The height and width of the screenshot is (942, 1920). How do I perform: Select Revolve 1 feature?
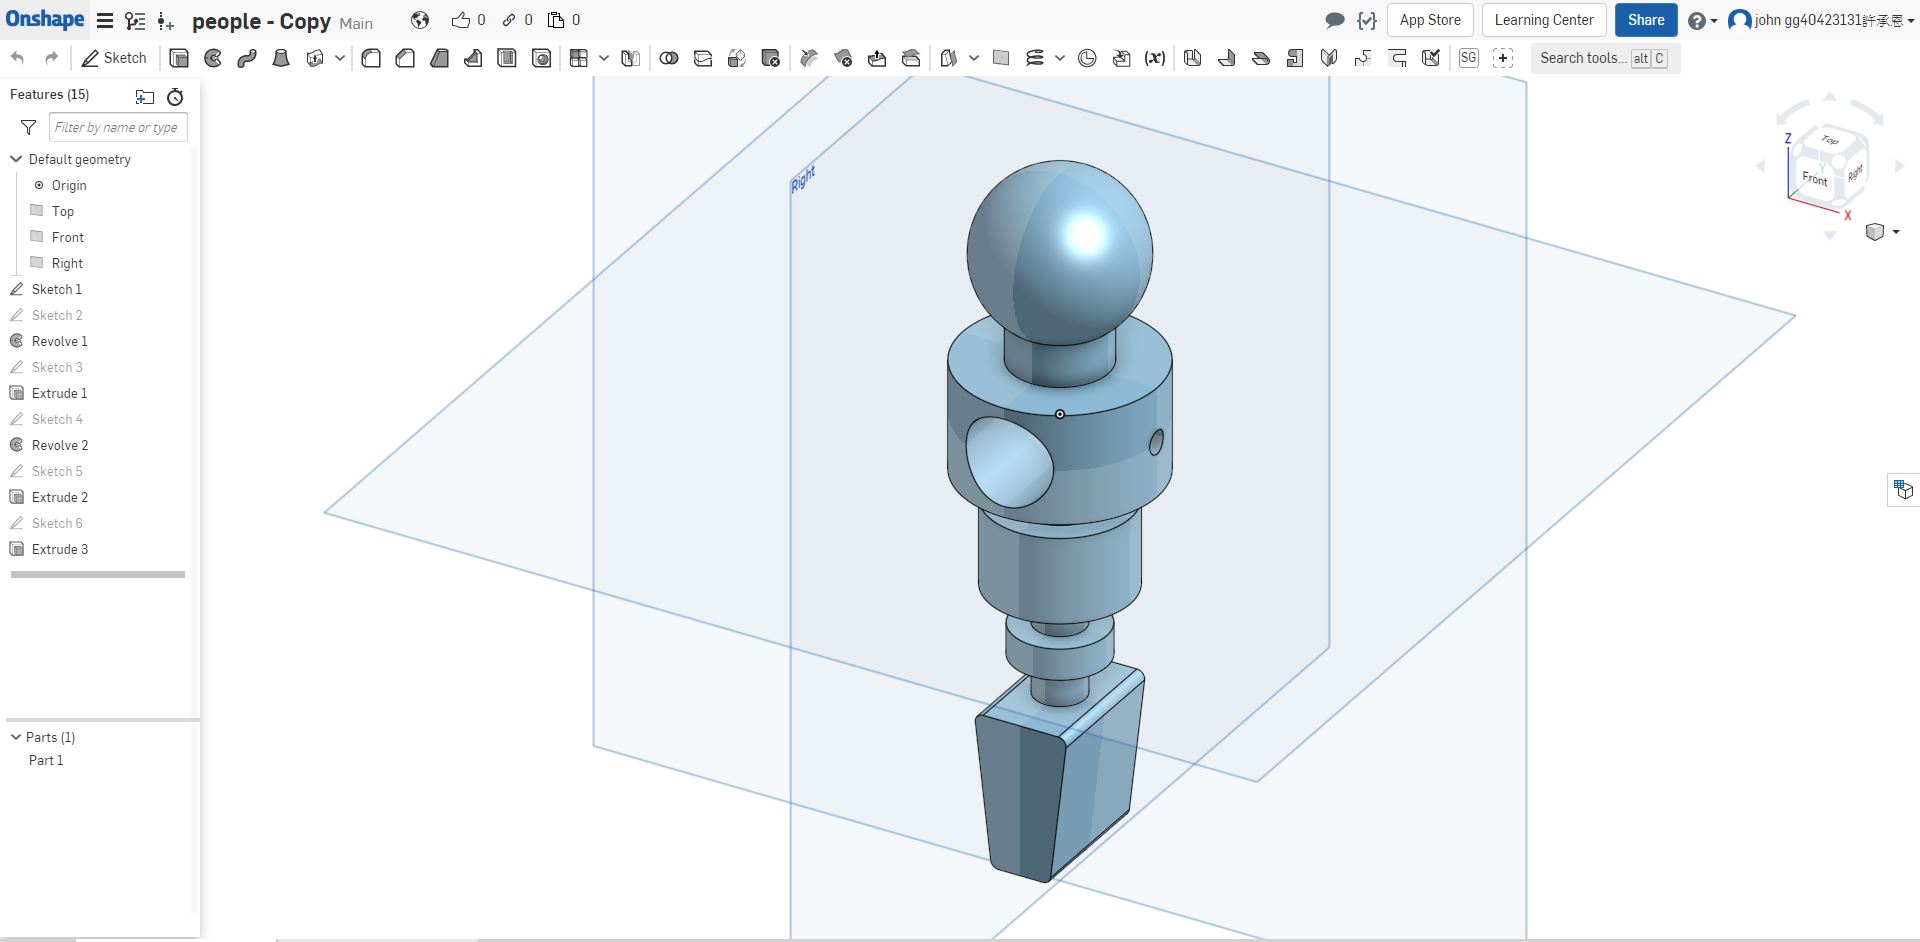[x=60, y=341]
